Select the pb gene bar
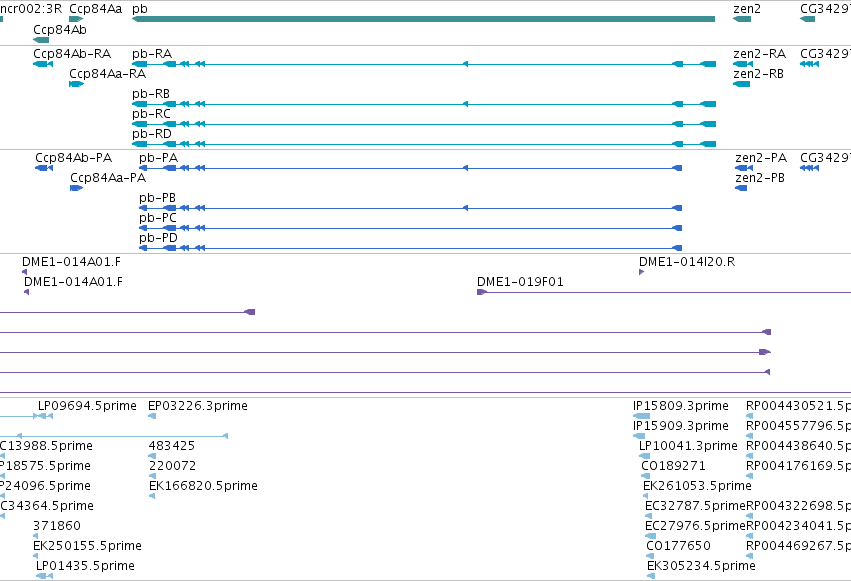Screen dimensions: 851x581 423,19
